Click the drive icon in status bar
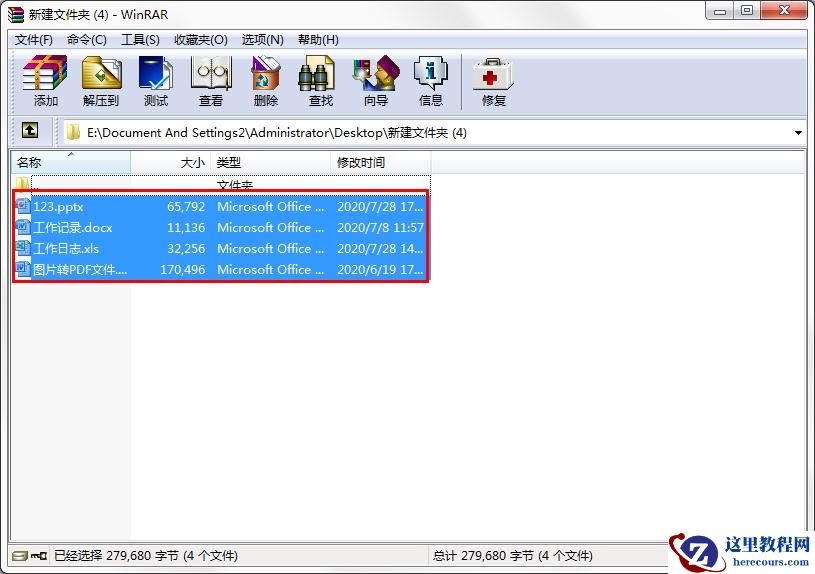The width and height of the screenshot is (815, 574). point(20,556)
